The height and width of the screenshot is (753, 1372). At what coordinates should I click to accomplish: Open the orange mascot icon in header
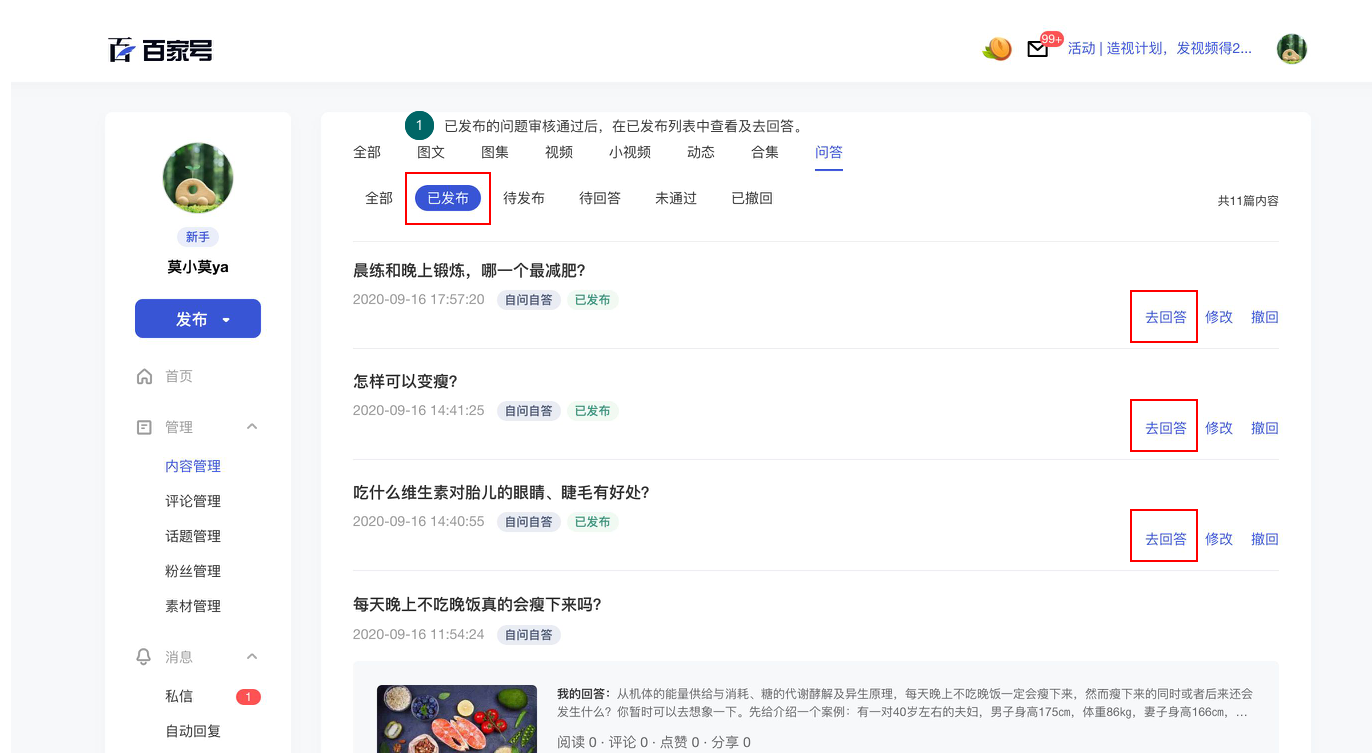tap(997, 48)
